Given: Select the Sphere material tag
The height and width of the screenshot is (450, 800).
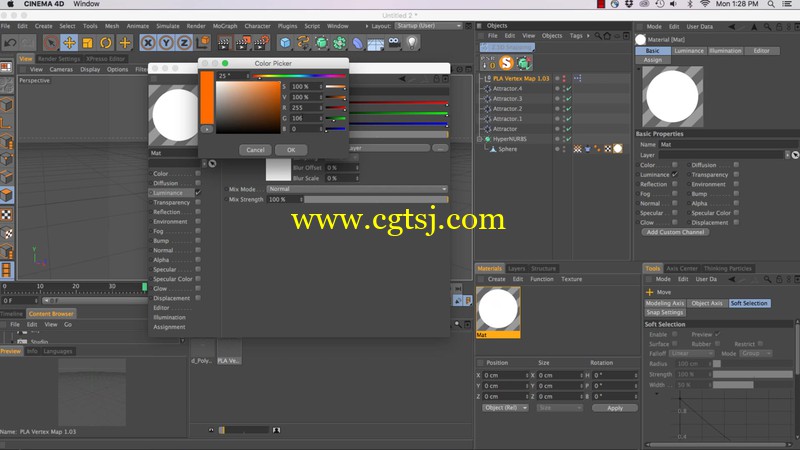Looking at the screenshot, I should click(618, 149).
